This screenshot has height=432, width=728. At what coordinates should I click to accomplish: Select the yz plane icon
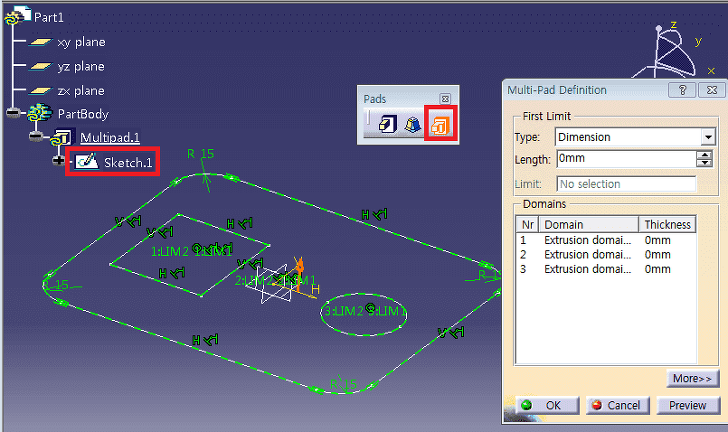[40, 66]
